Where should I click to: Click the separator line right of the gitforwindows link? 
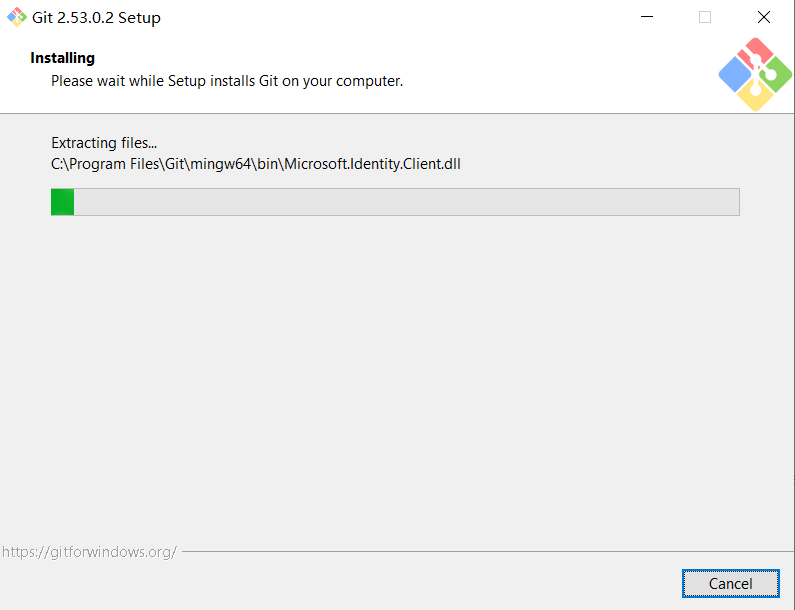tap(480, 551)
